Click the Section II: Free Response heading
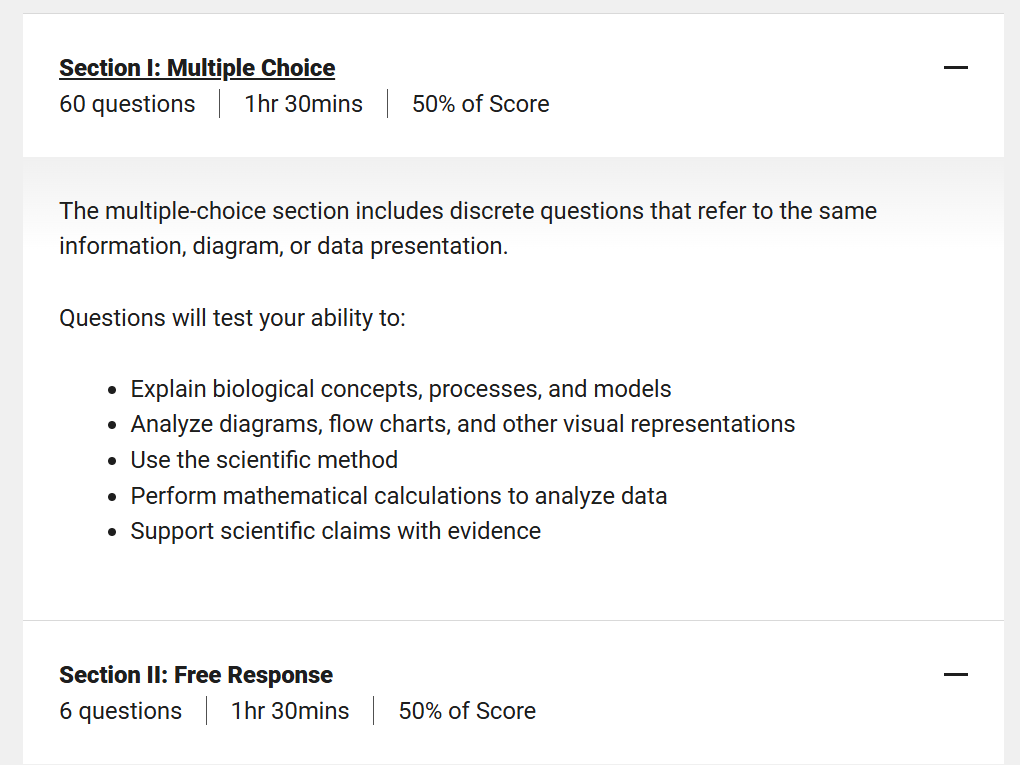 click(x=196, y=675)
